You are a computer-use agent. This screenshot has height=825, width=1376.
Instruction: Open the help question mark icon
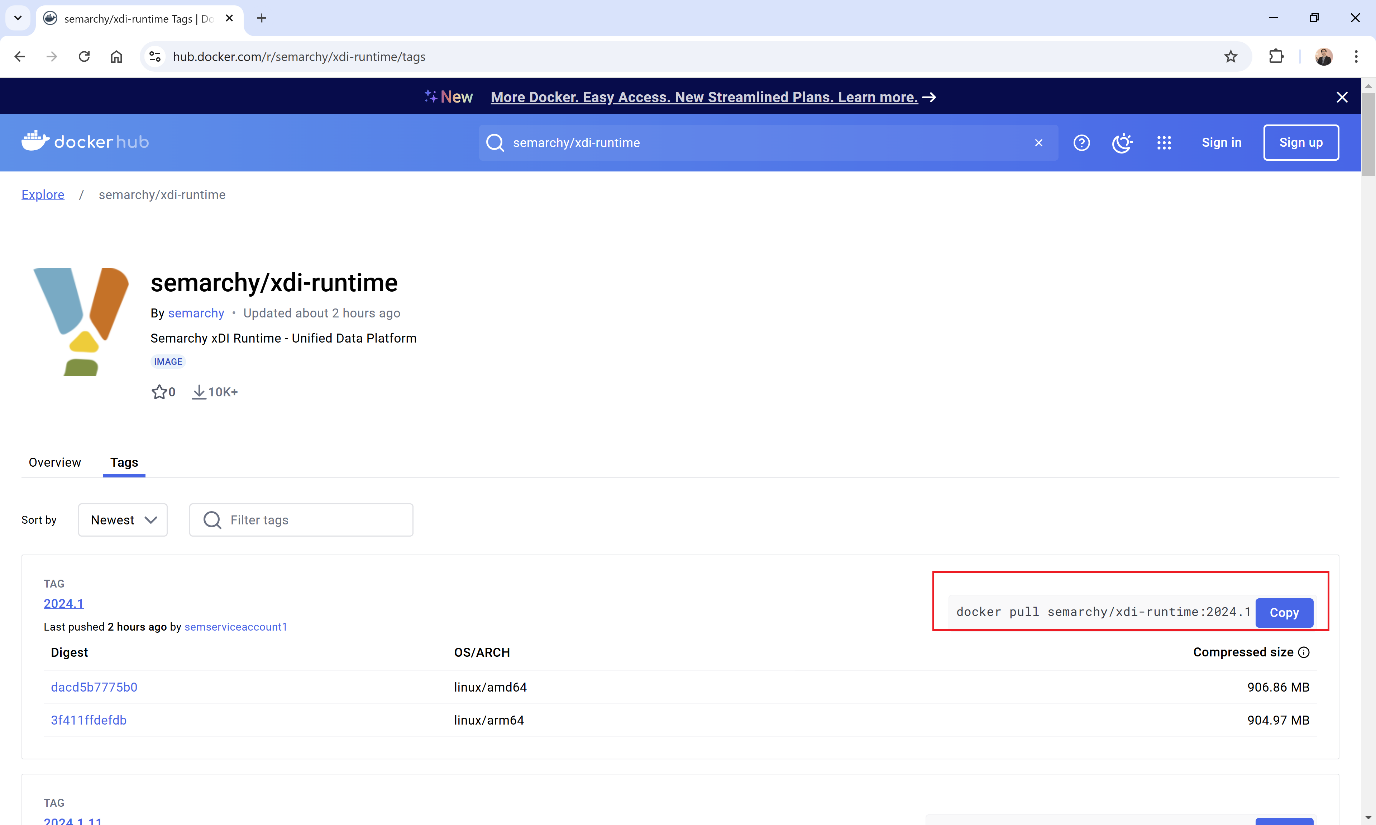1081,143
